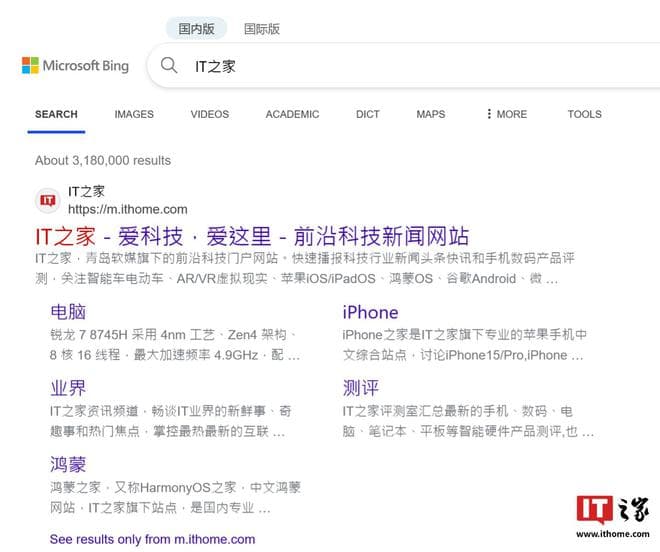Go to the MAPS tab
The height and width of the screenshot is (552, 660).
431,114
